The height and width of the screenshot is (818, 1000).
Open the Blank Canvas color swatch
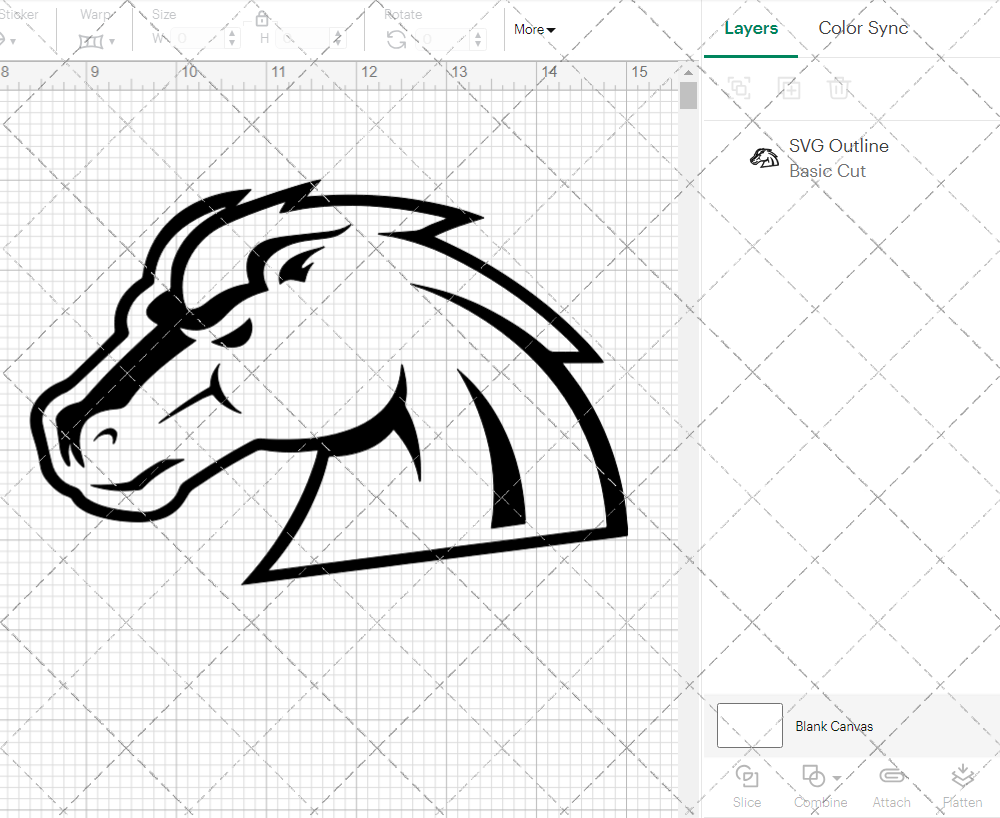tap(748, 726)
